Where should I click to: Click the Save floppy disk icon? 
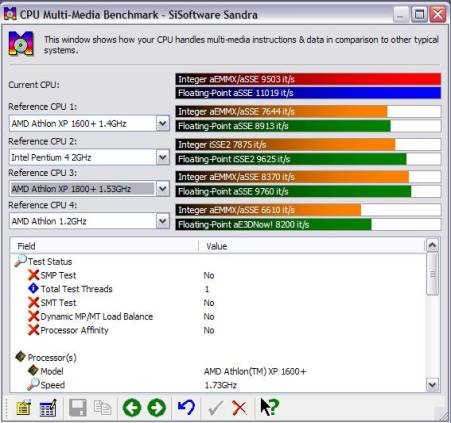coord(78,407)
